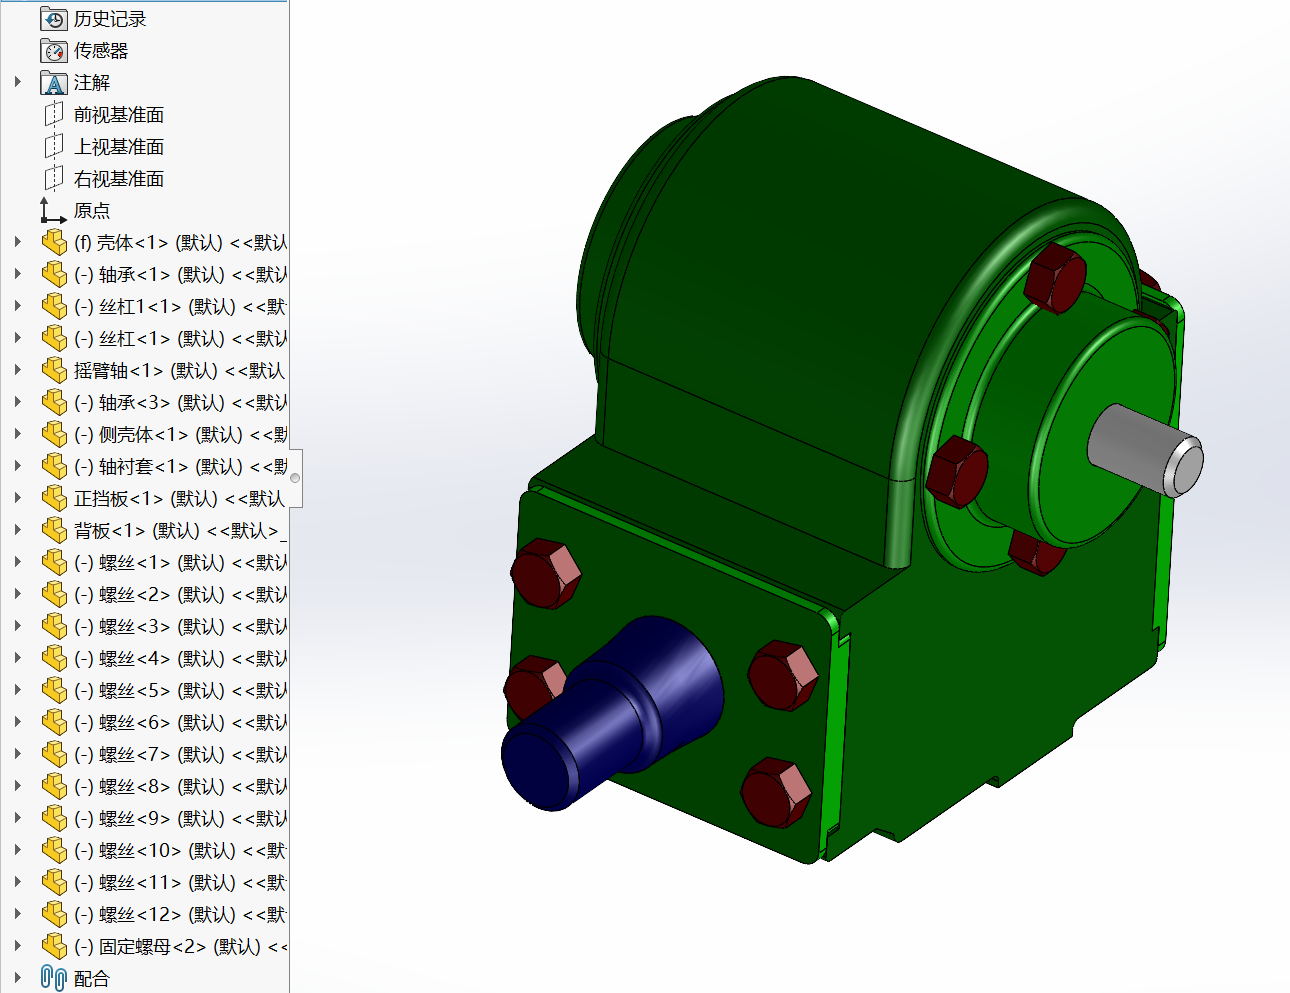Expand the 固定螺母<2> component node
1290x993 pixels.
coord(18,946)
